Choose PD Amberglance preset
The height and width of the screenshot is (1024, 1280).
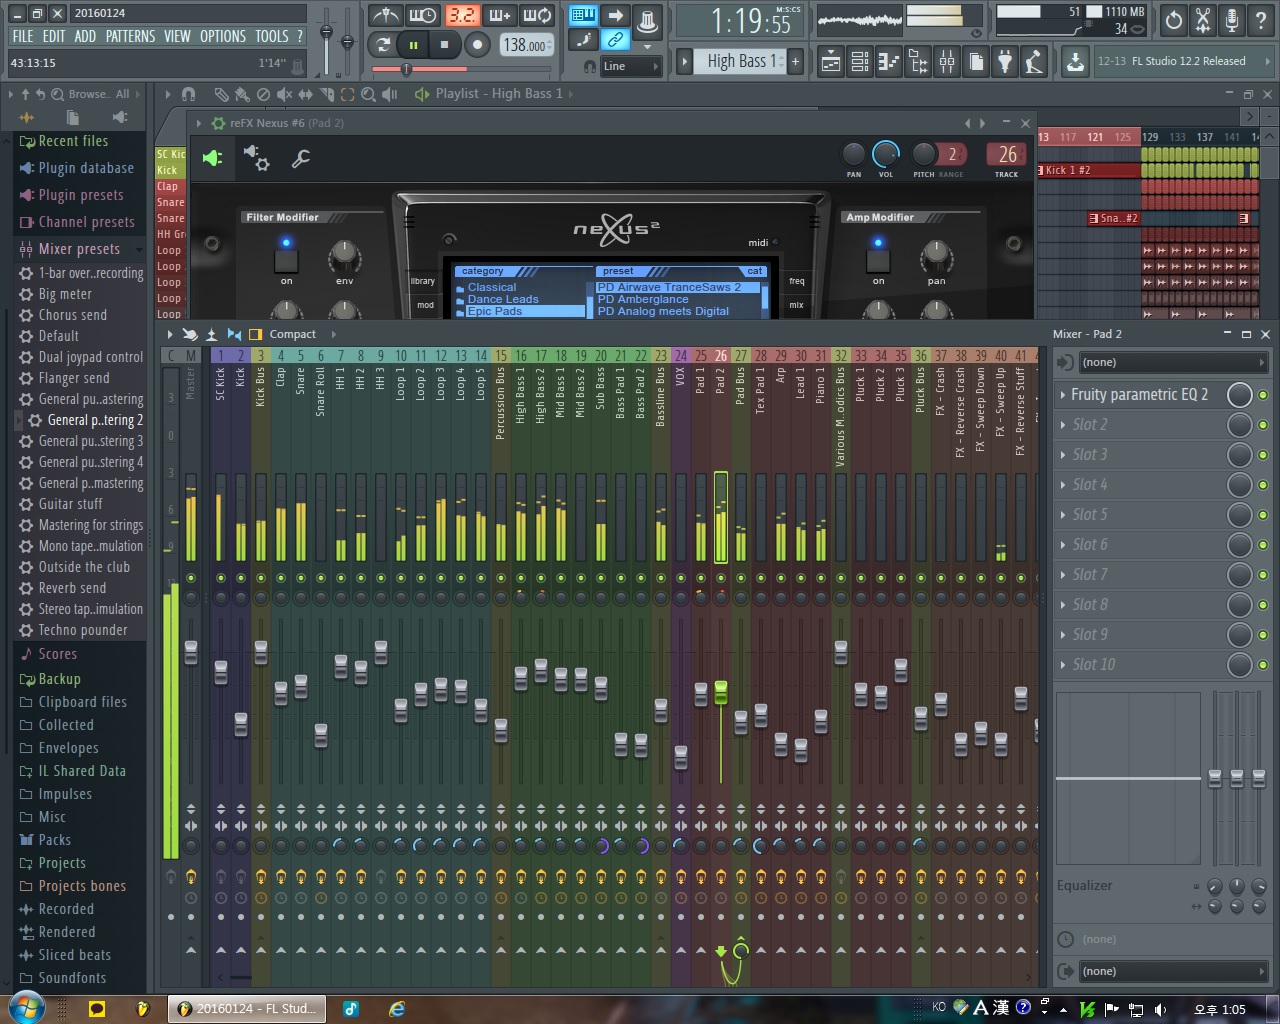coord(643,299)
